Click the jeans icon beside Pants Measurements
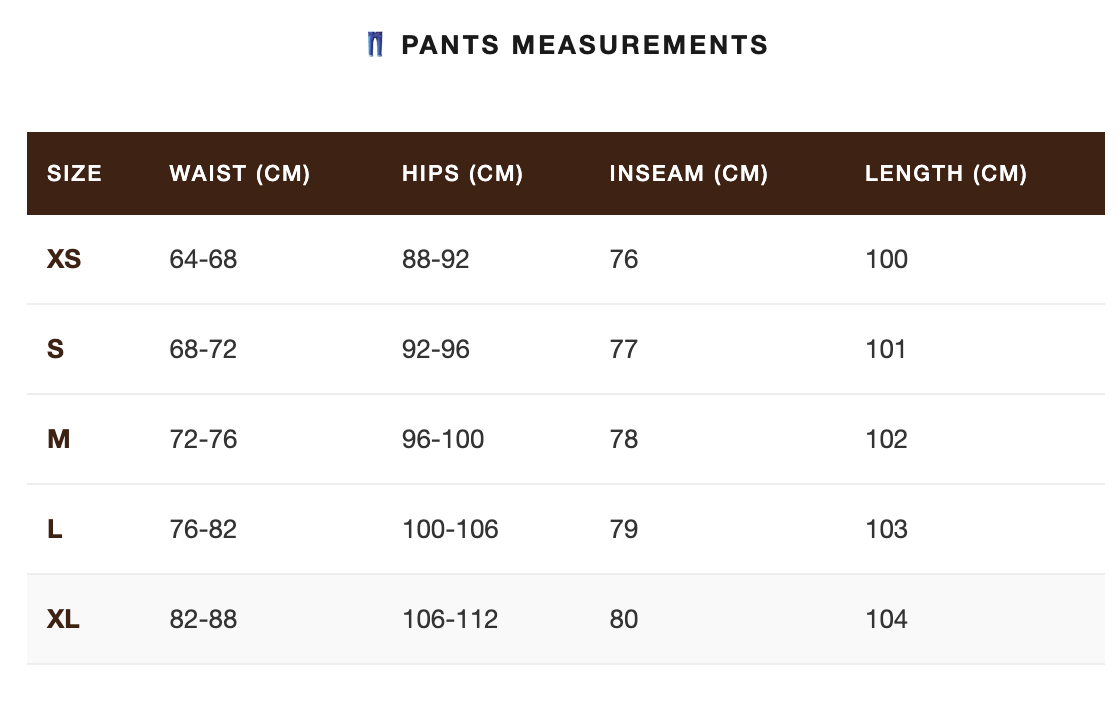 (x=375, y=45)
